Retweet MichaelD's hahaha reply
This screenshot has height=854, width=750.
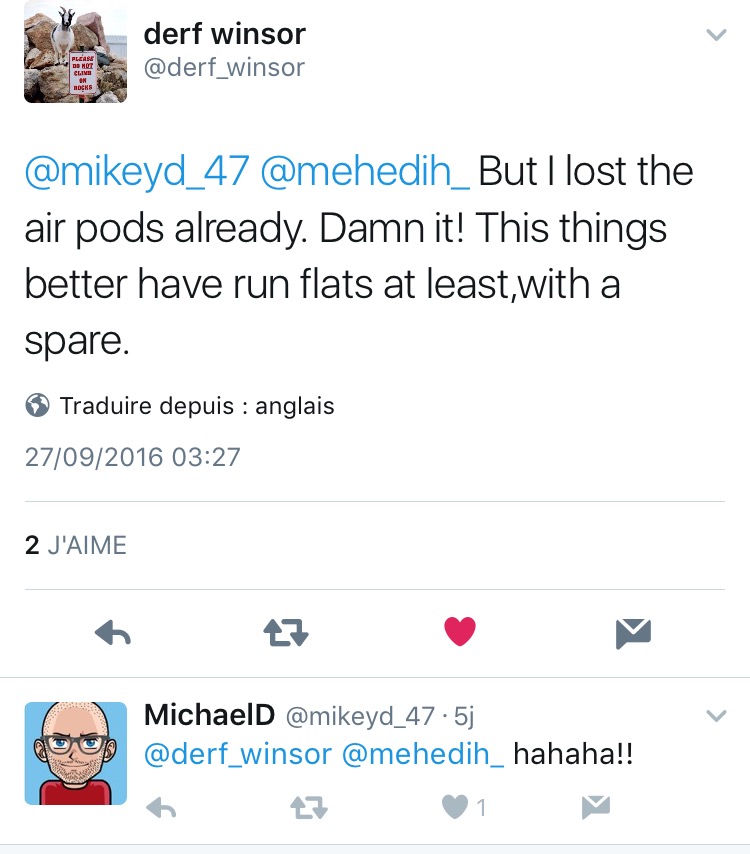pyautogui.click(x=309, y=807)
